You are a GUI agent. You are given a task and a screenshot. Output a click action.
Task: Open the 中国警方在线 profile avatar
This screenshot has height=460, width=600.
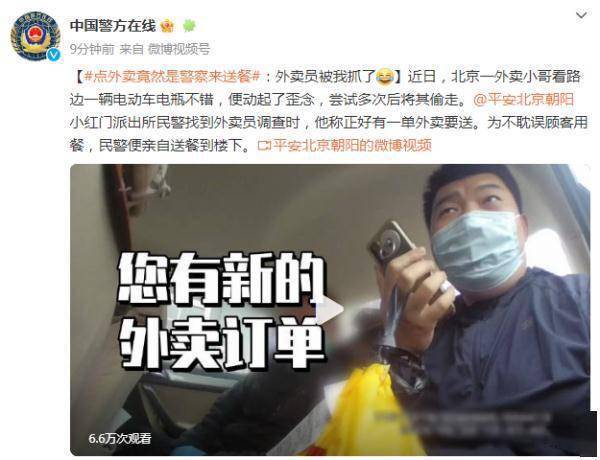click(34, 36)
